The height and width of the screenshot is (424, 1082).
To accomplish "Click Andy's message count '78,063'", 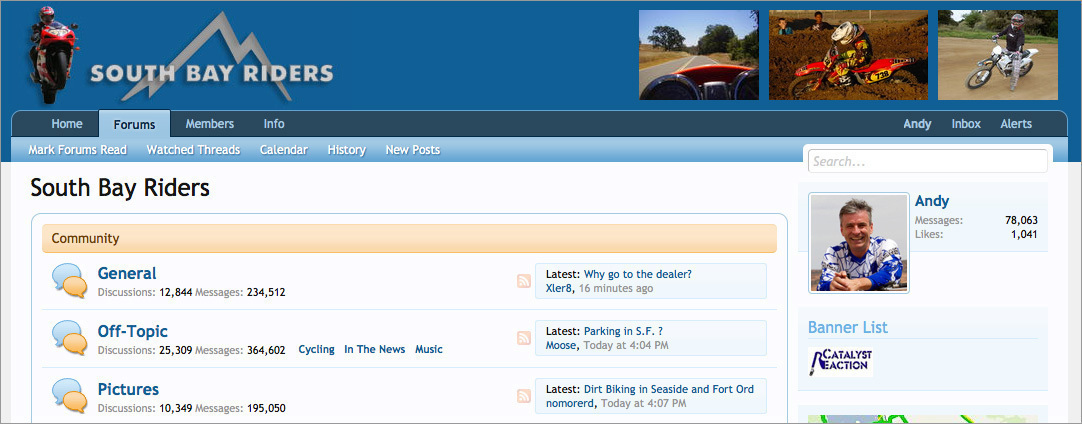I will (1021, 220).
